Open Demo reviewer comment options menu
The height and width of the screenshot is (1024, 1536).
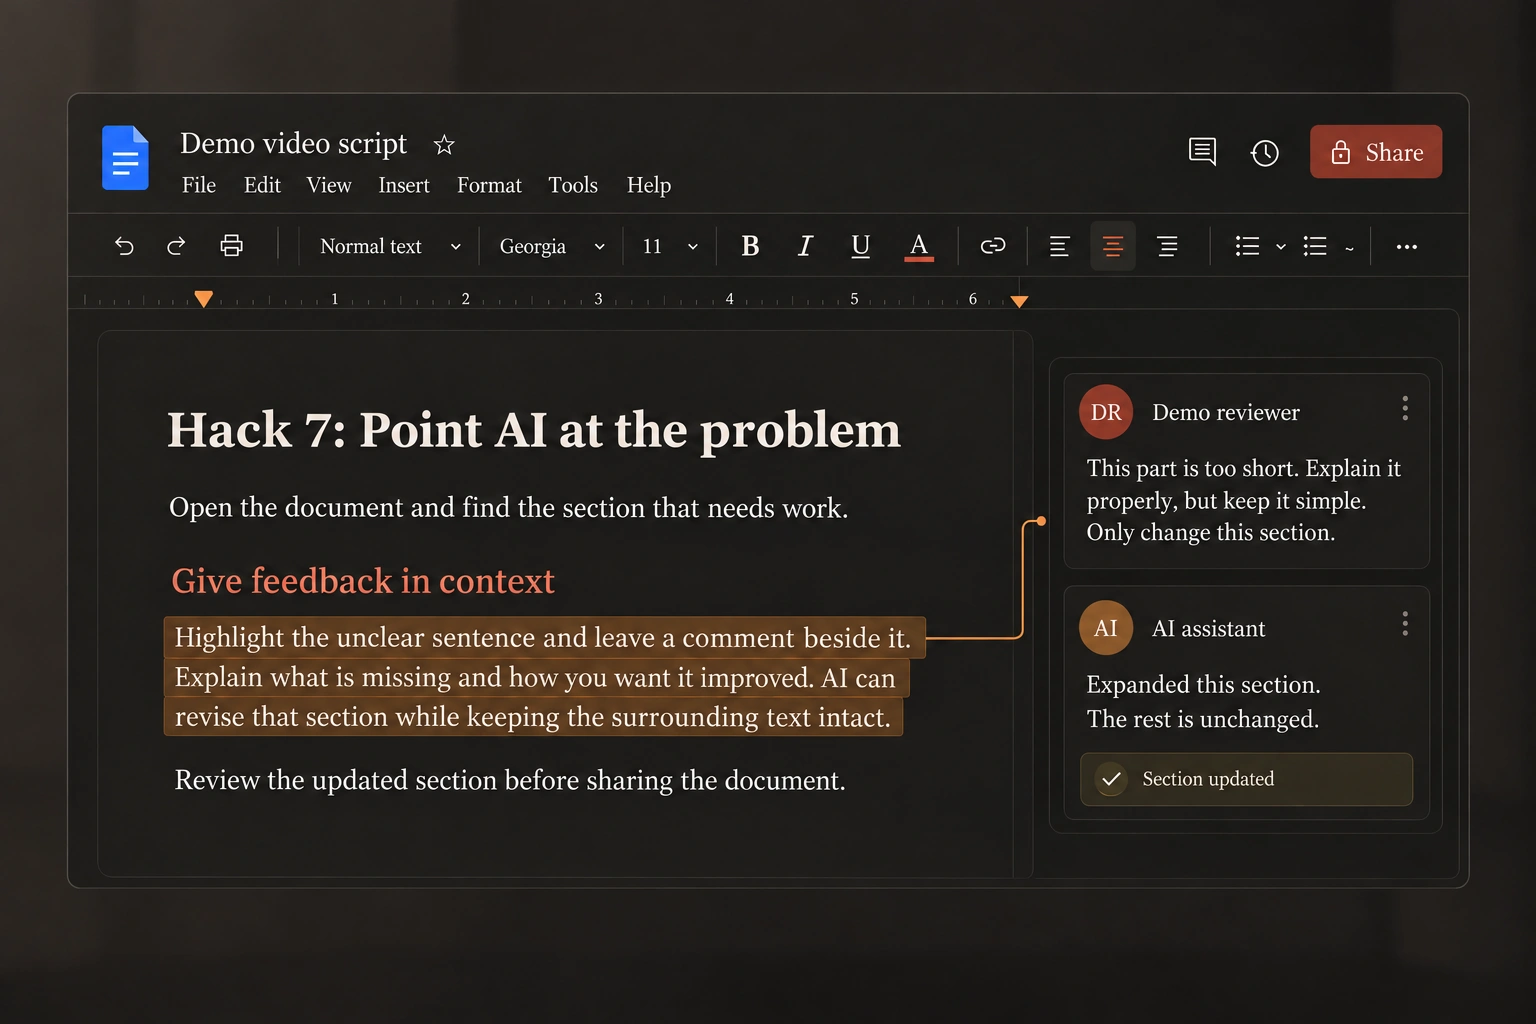tap(1405, 408)
